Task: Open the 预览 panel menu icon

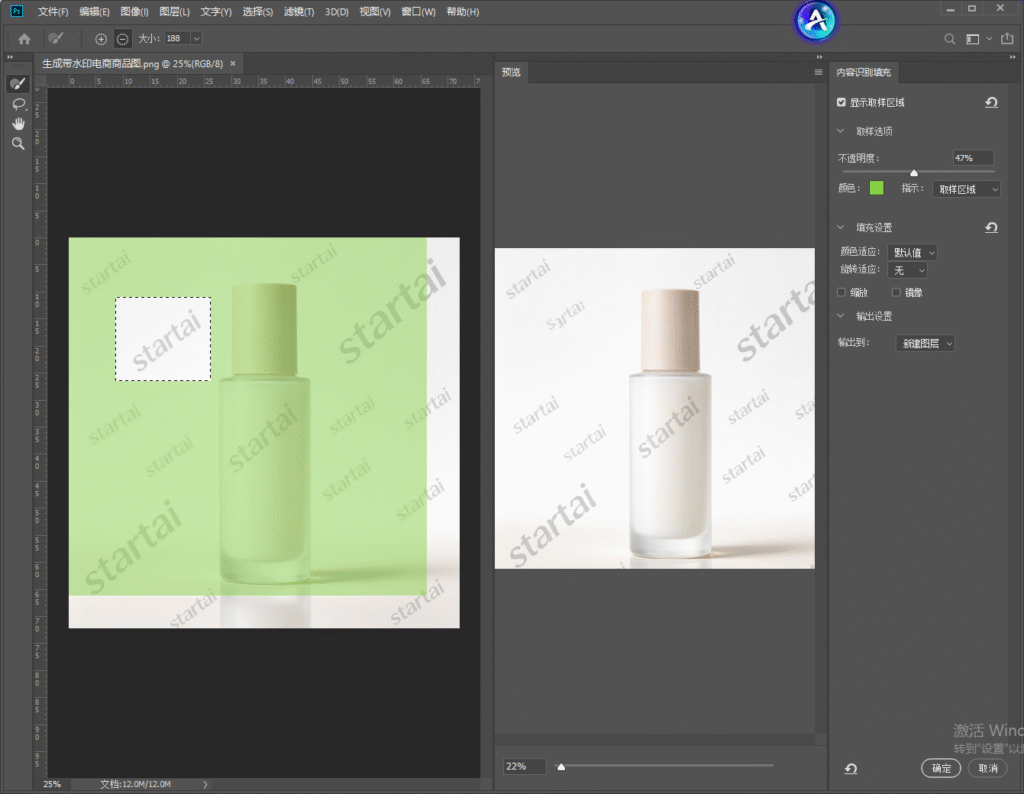Action: pos(818,72)
